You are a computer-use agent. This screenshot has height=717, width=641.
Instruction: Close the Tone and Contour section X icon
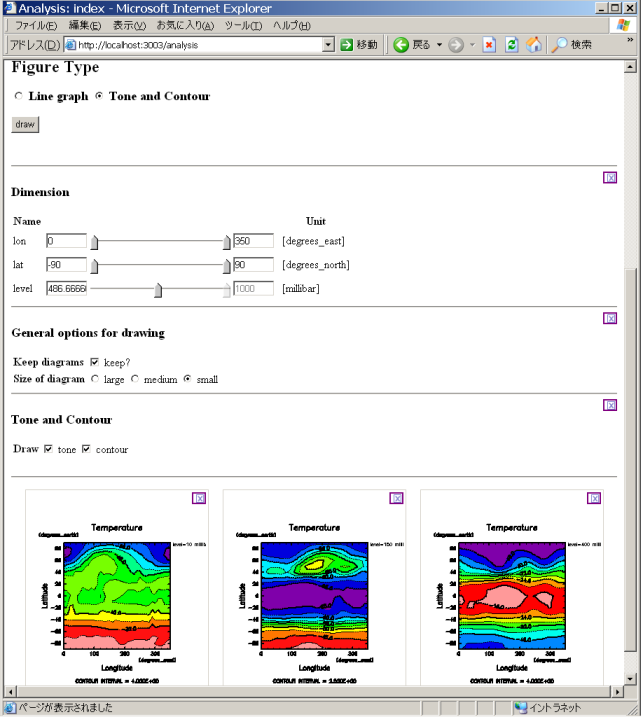pyautogui.click(x=610, y=405)
